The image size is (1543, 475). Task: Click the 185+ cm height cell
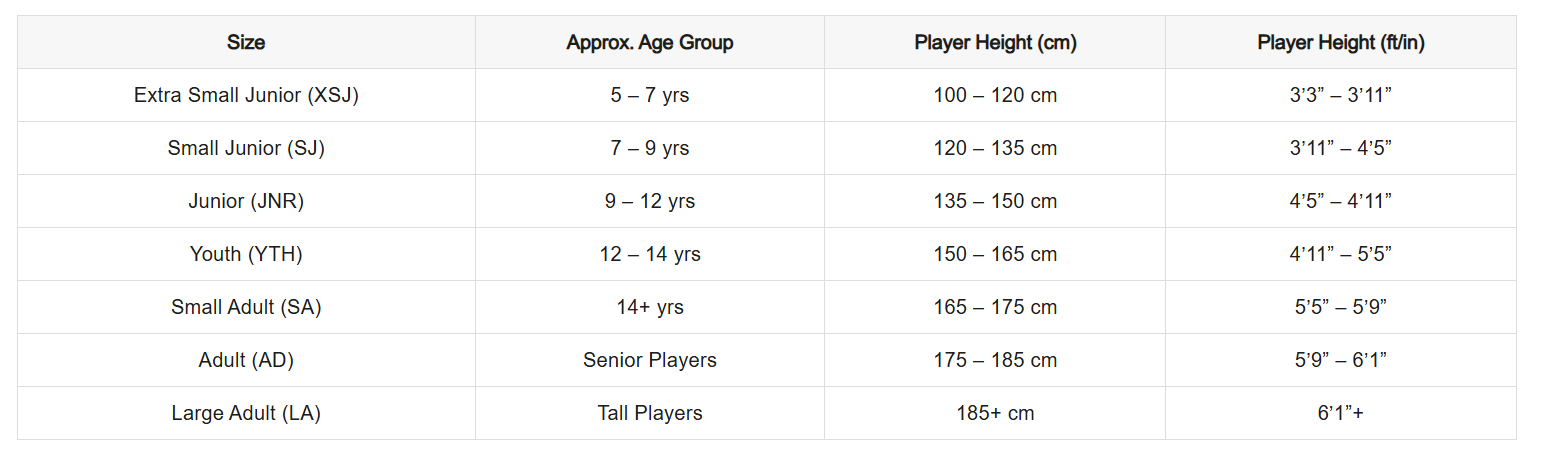[995, 413]
